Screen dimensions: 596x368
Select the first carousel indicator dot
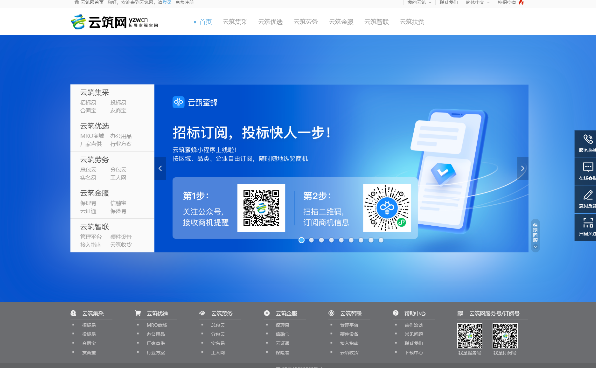click(301, 240)
